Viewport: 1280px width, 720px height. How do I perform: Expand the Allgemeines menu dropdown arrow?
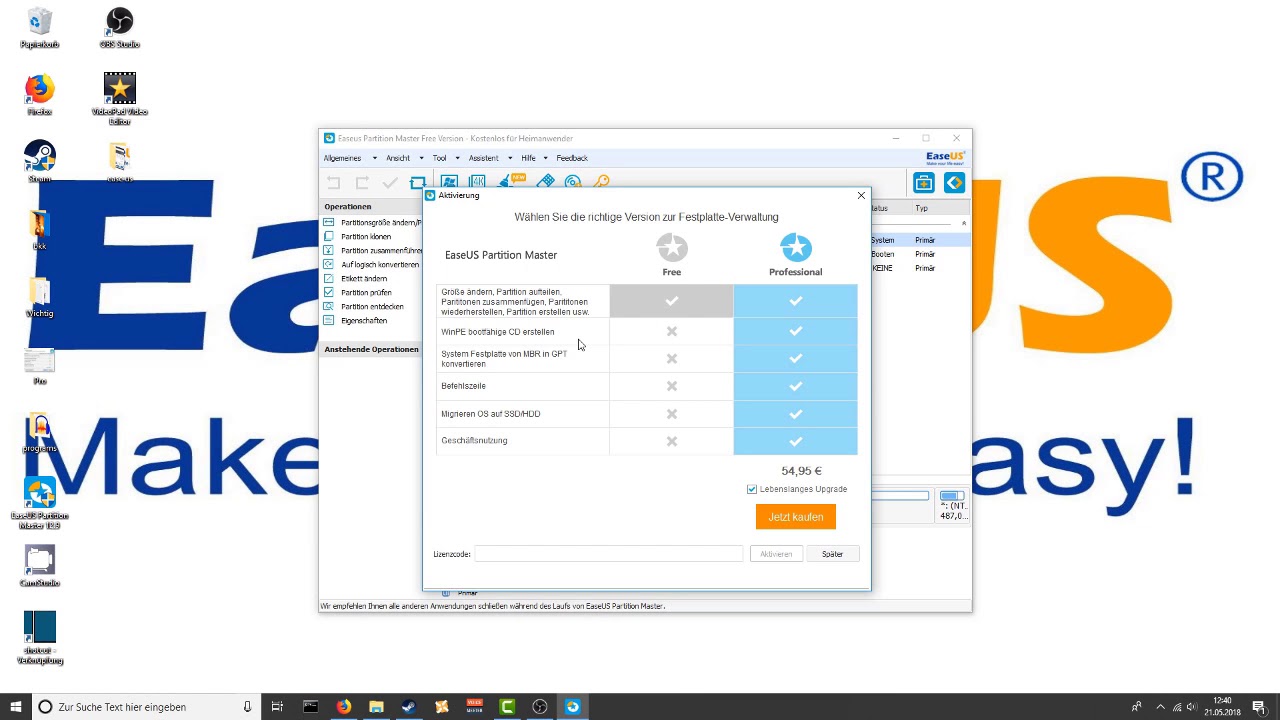click(375, 158)
